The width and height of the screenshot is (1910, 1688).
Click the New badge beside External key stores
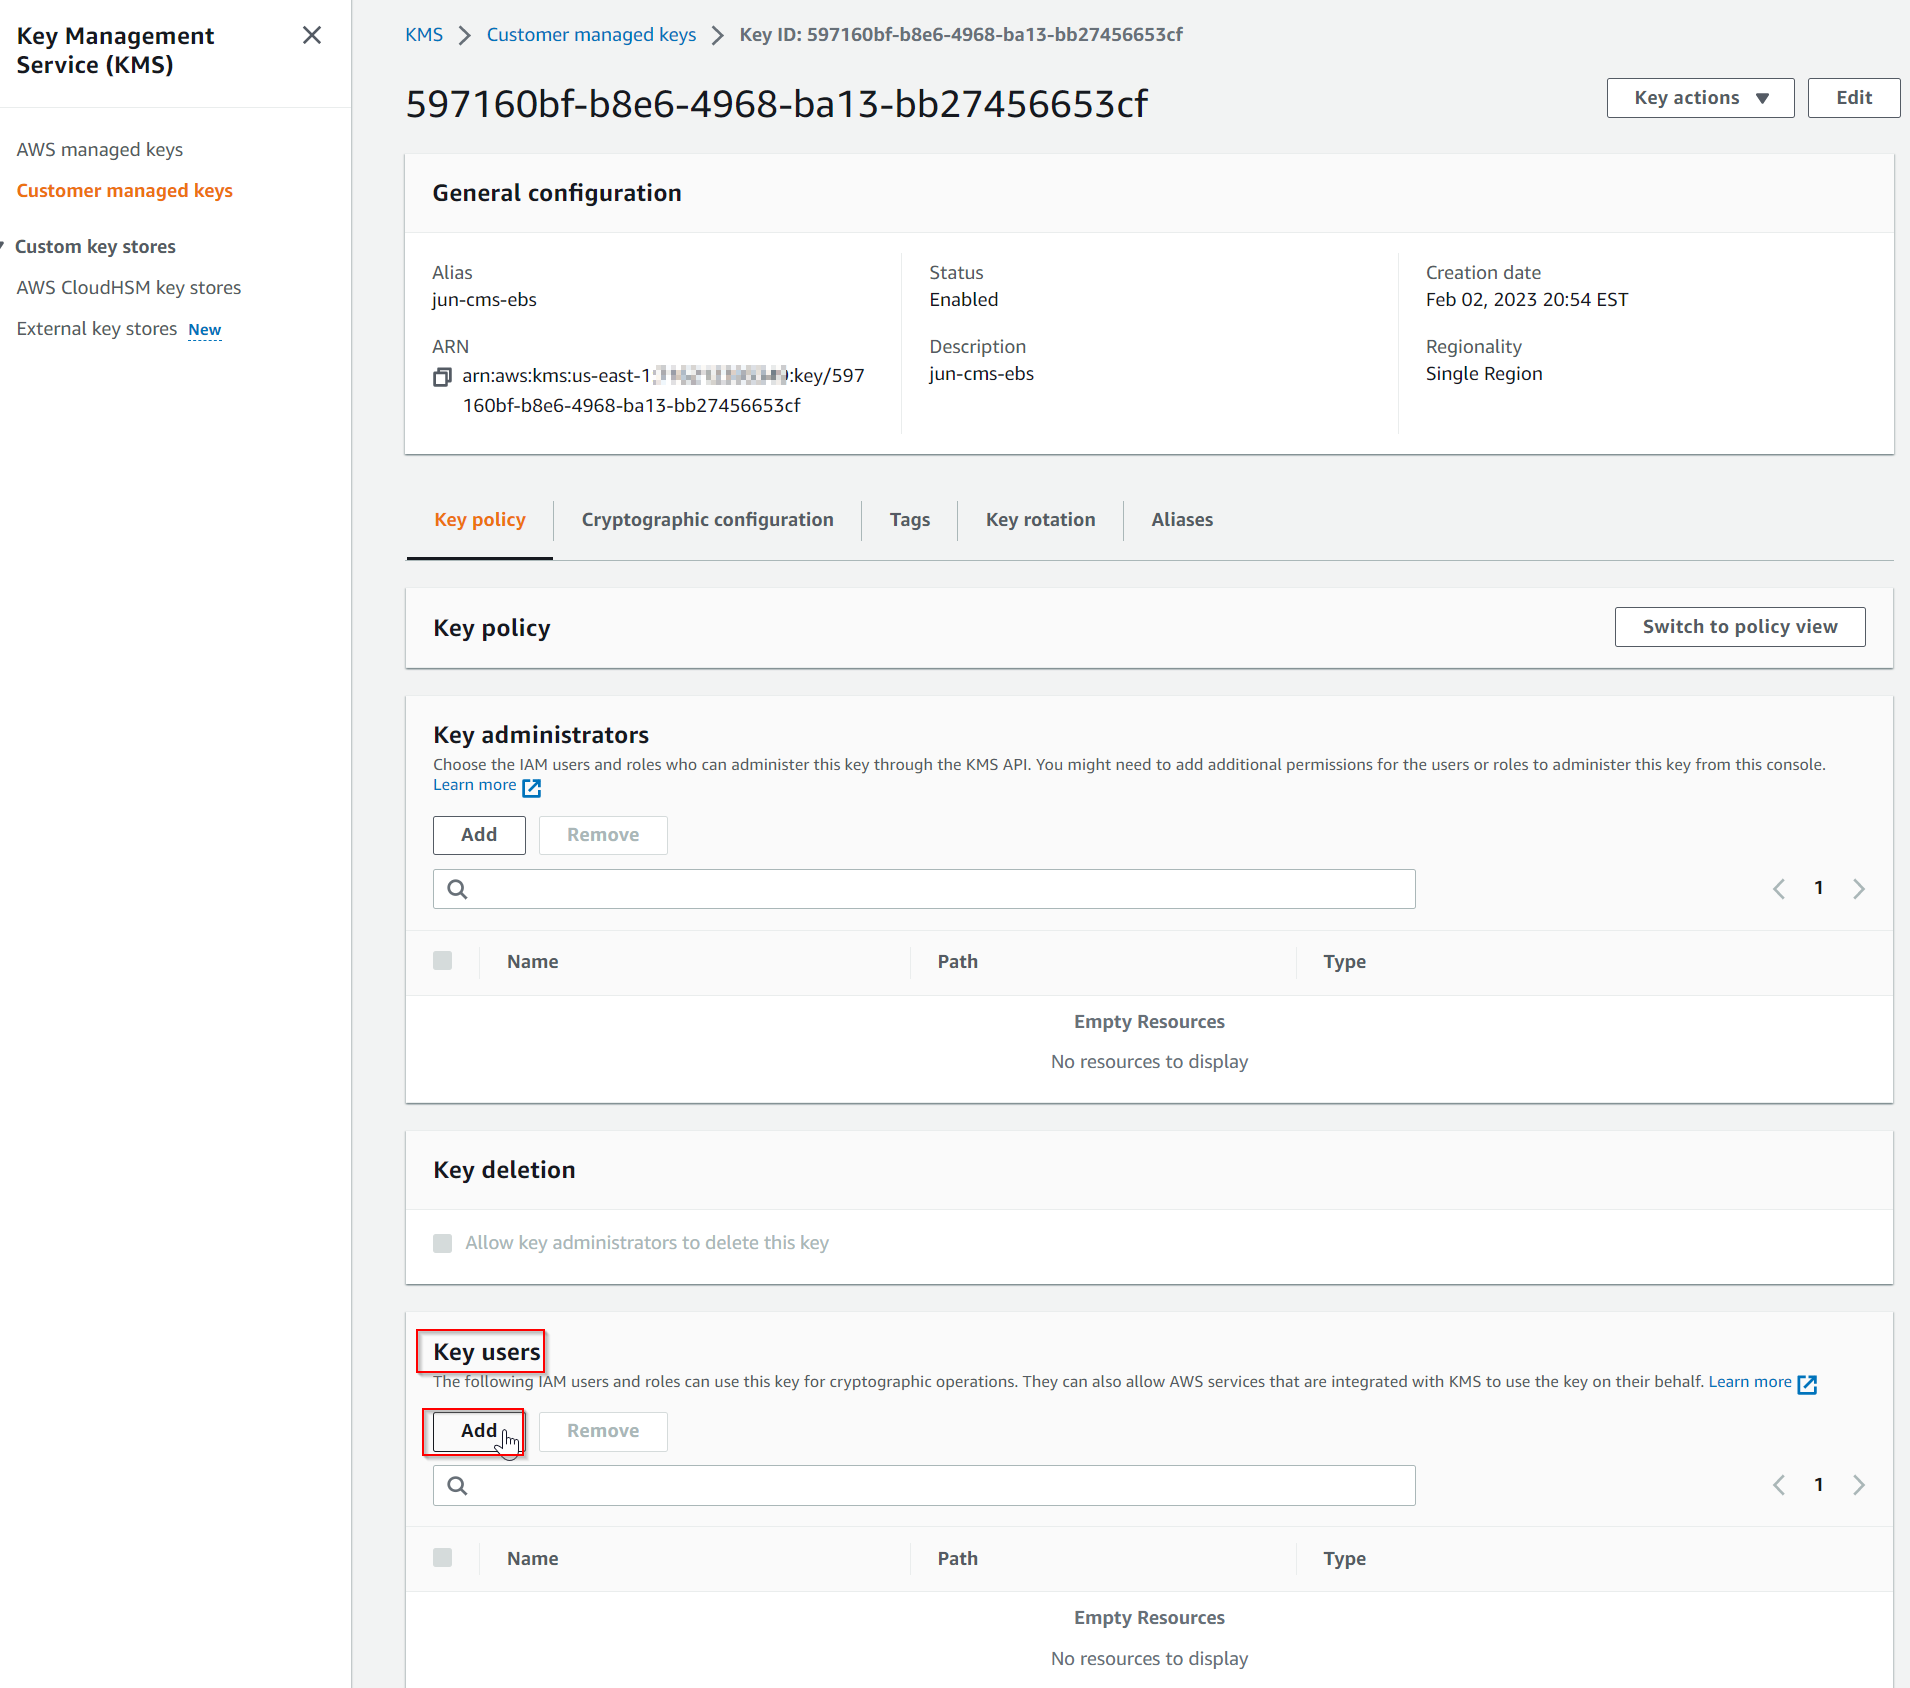pyautogui.click(x=204, y=330)
